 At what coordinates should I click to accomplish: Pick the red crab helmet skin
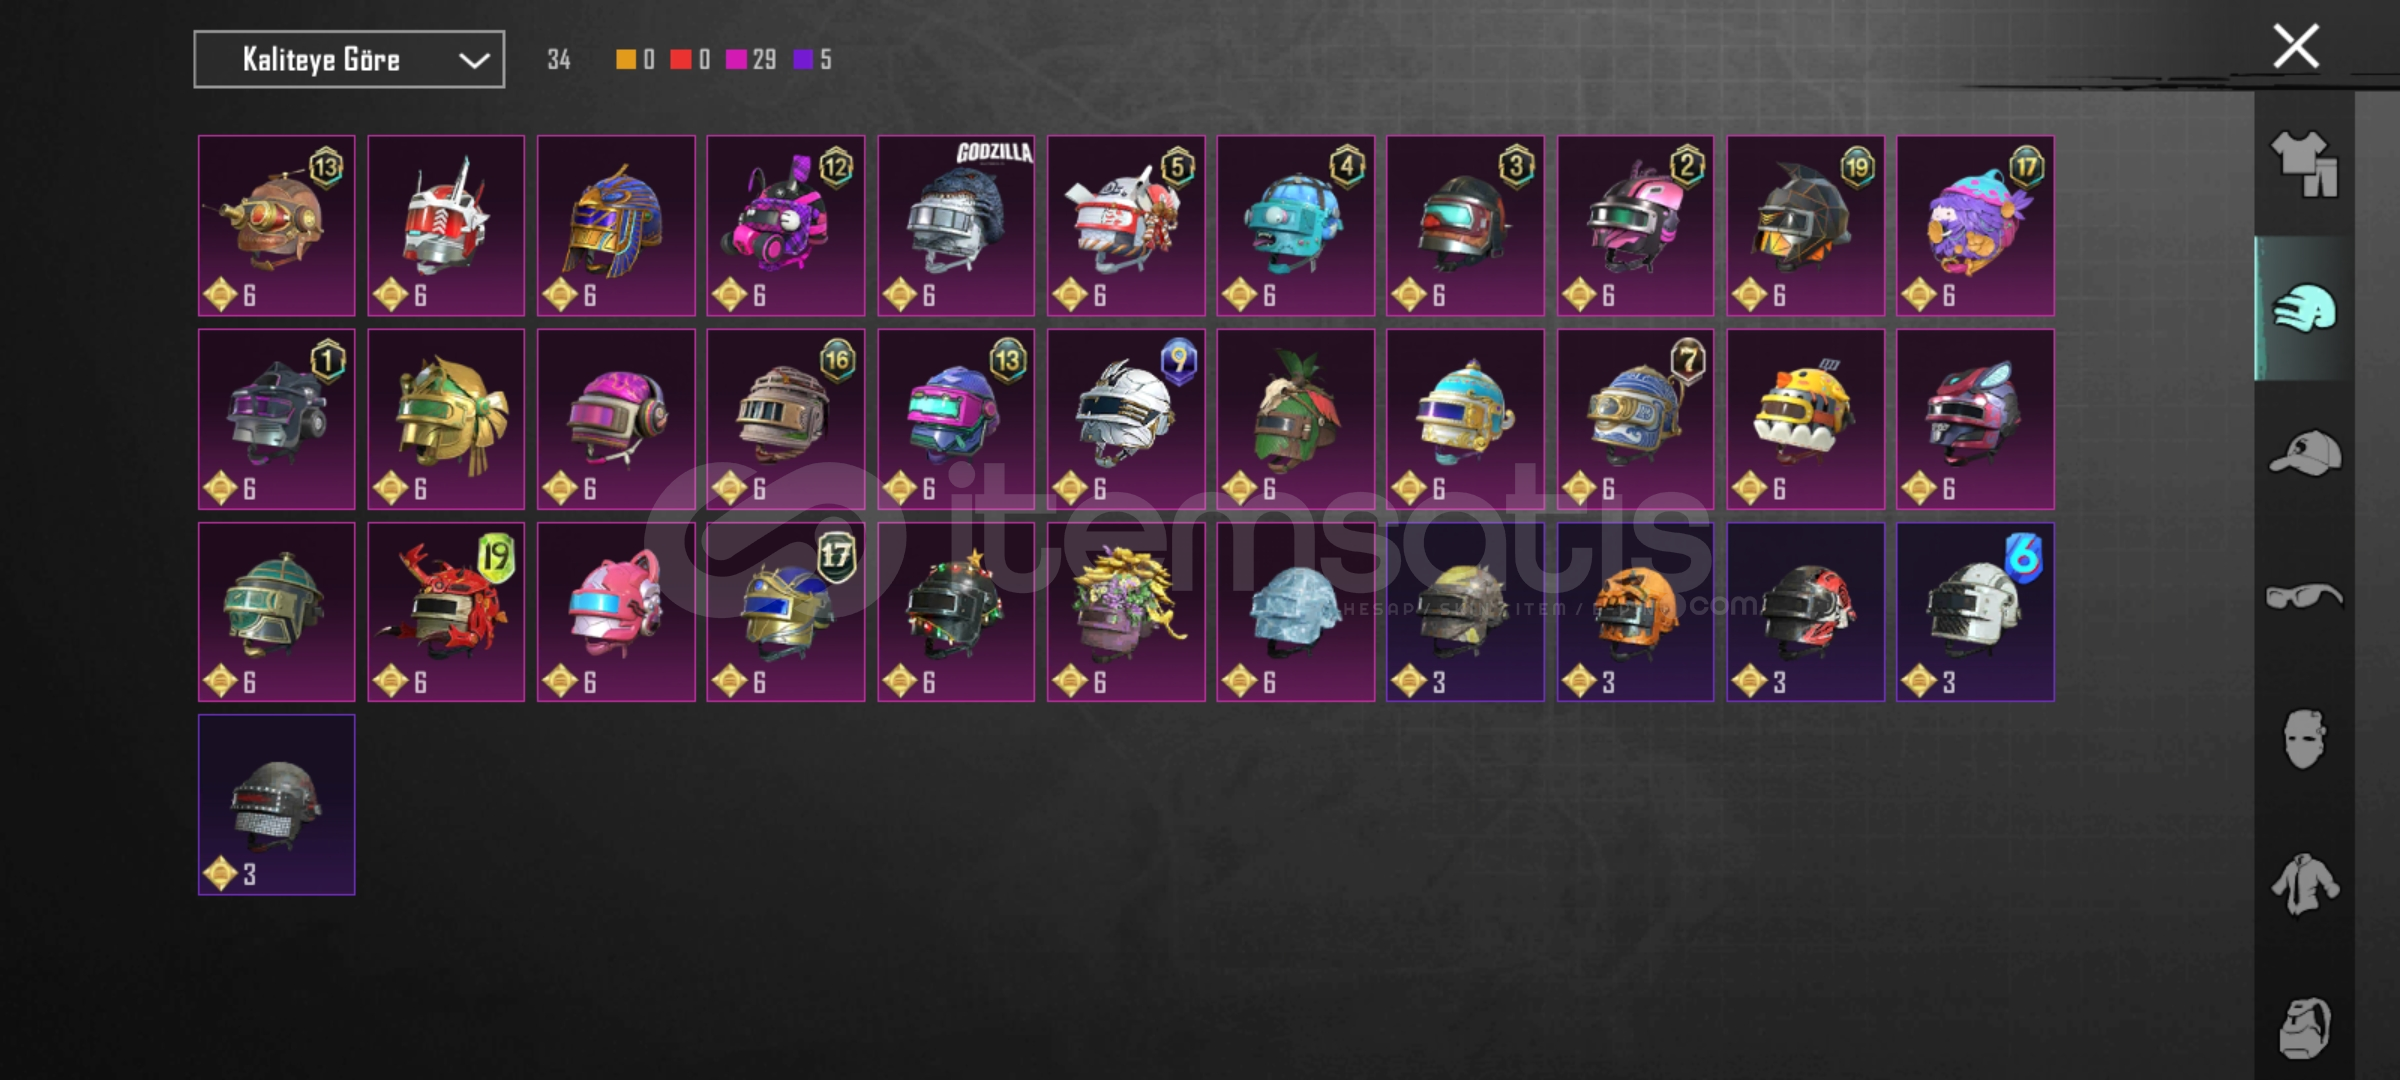click(x=446, y=612)
